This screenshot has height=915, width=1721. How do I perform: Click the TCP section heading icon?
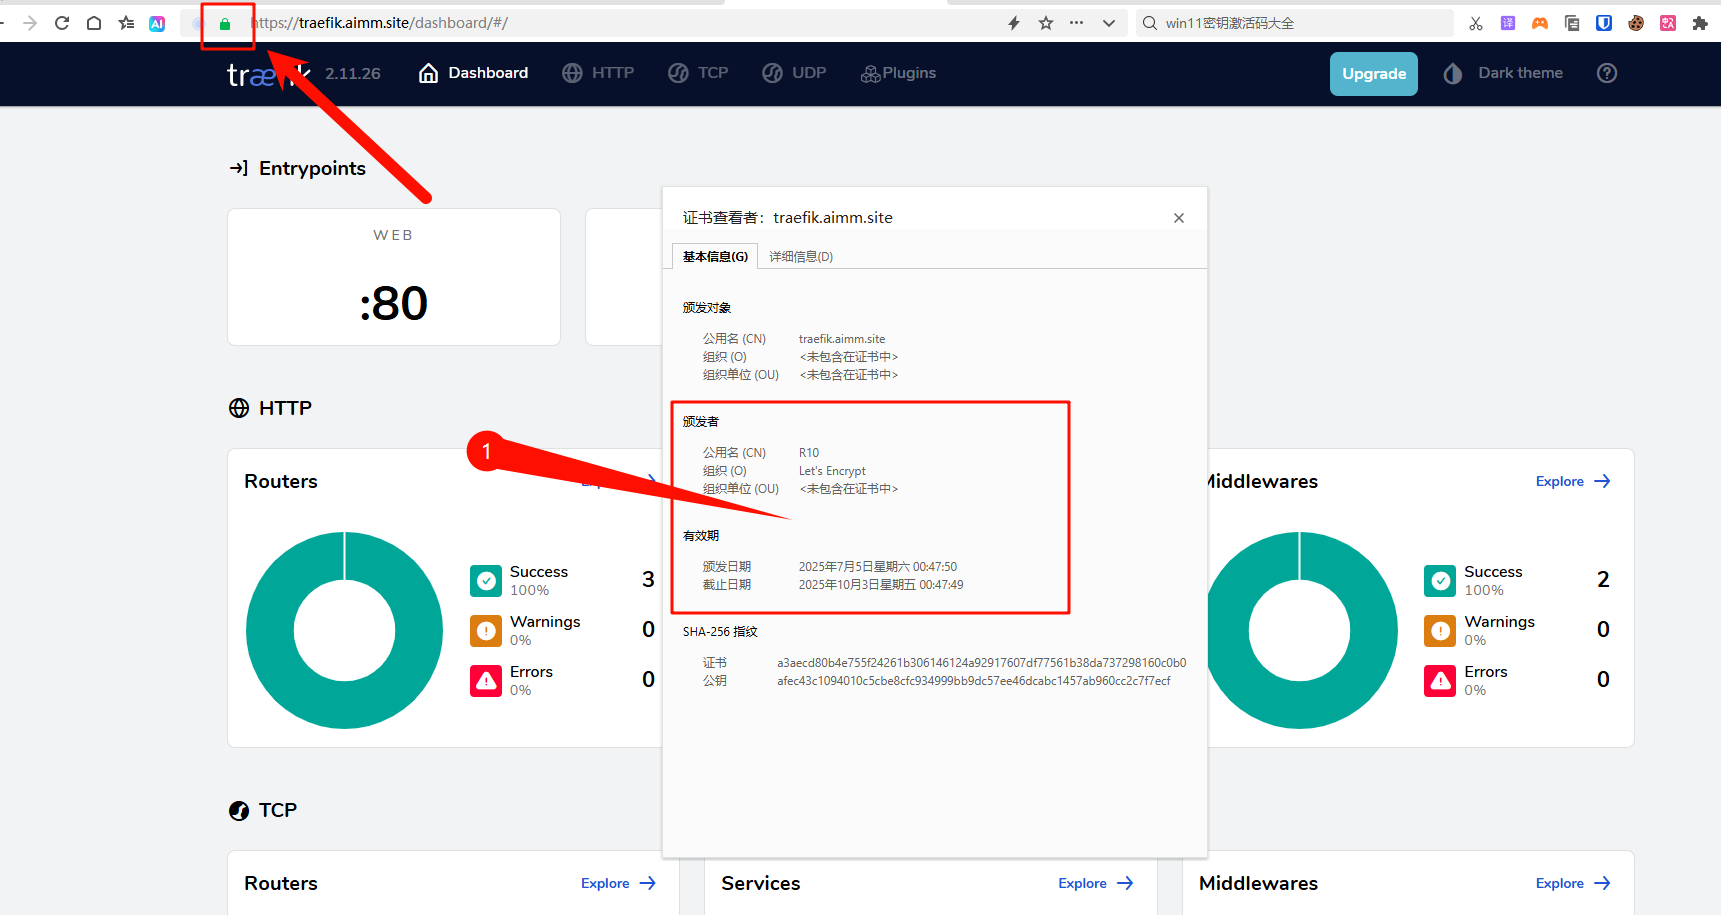[x=239, y=811]
